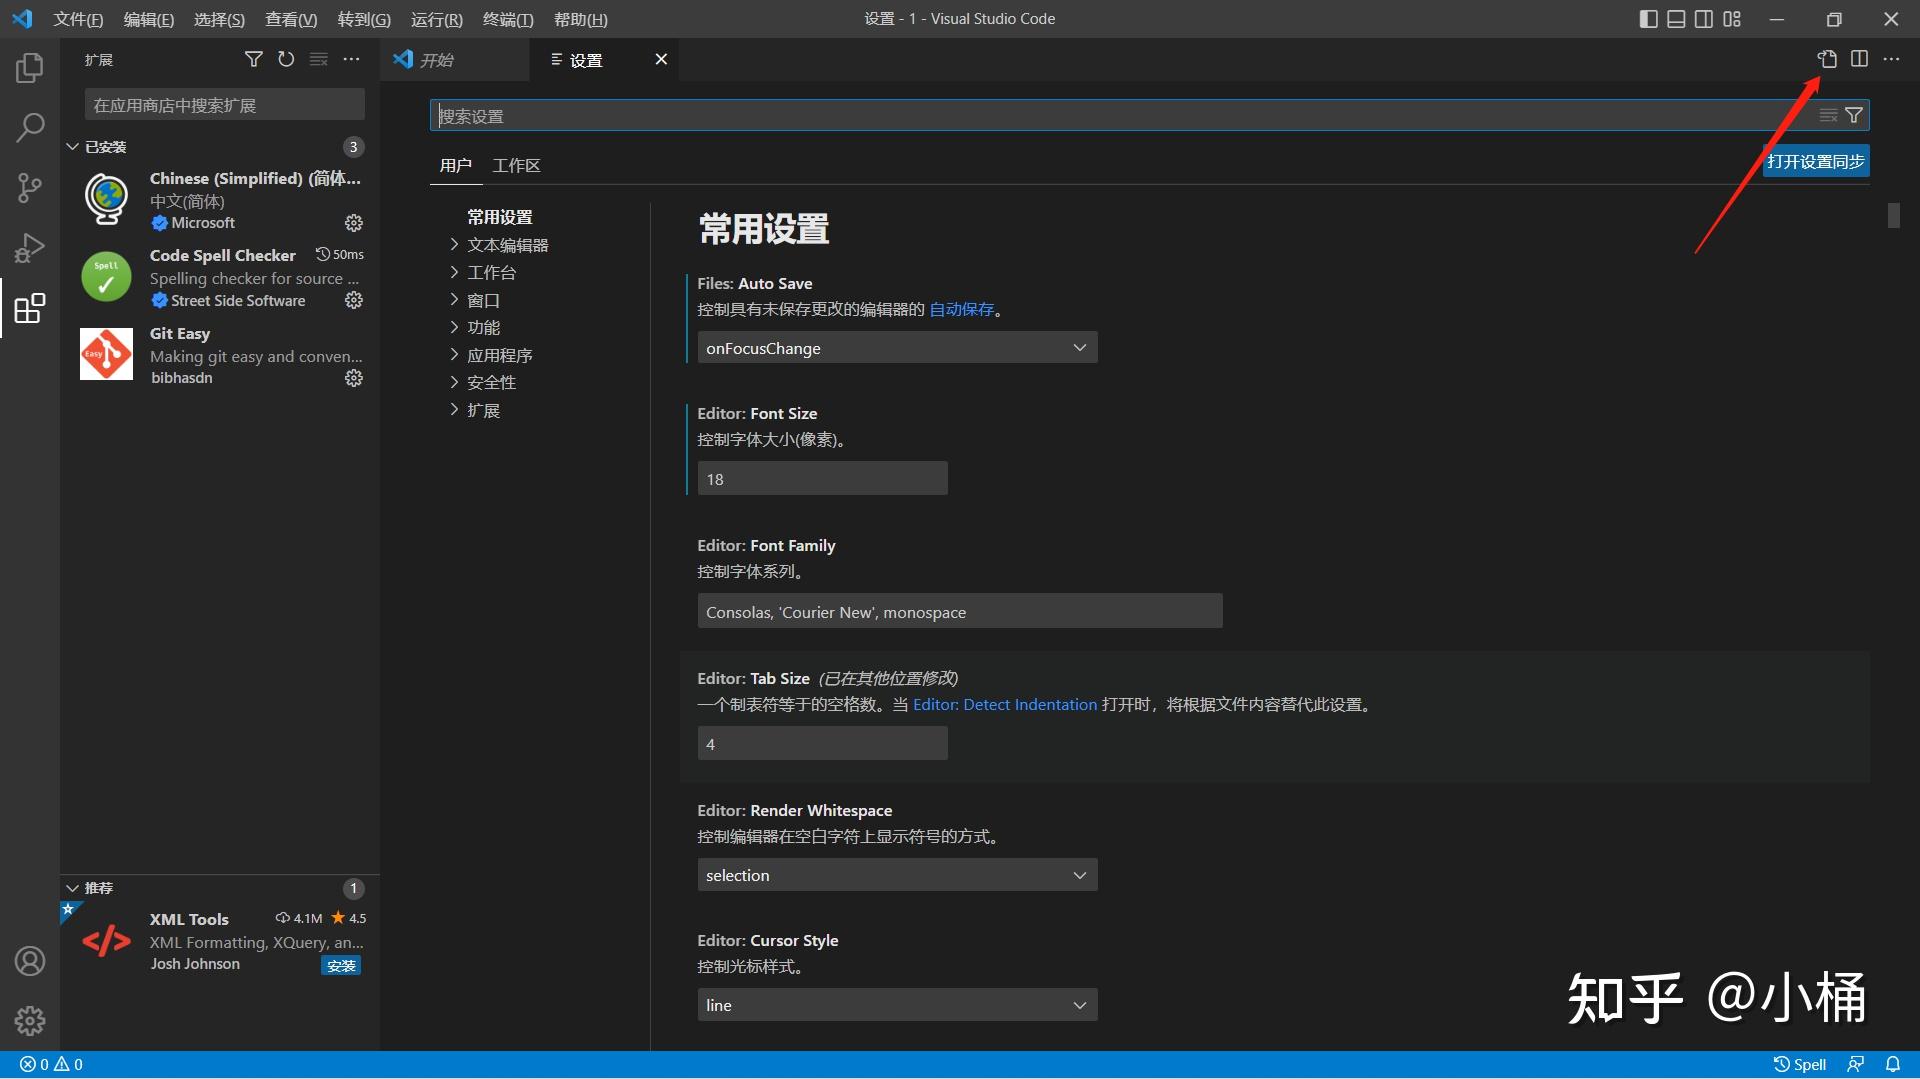Open the Cursor Style dropdown
This screenshot has height=1079, width=1920.
896,1004
